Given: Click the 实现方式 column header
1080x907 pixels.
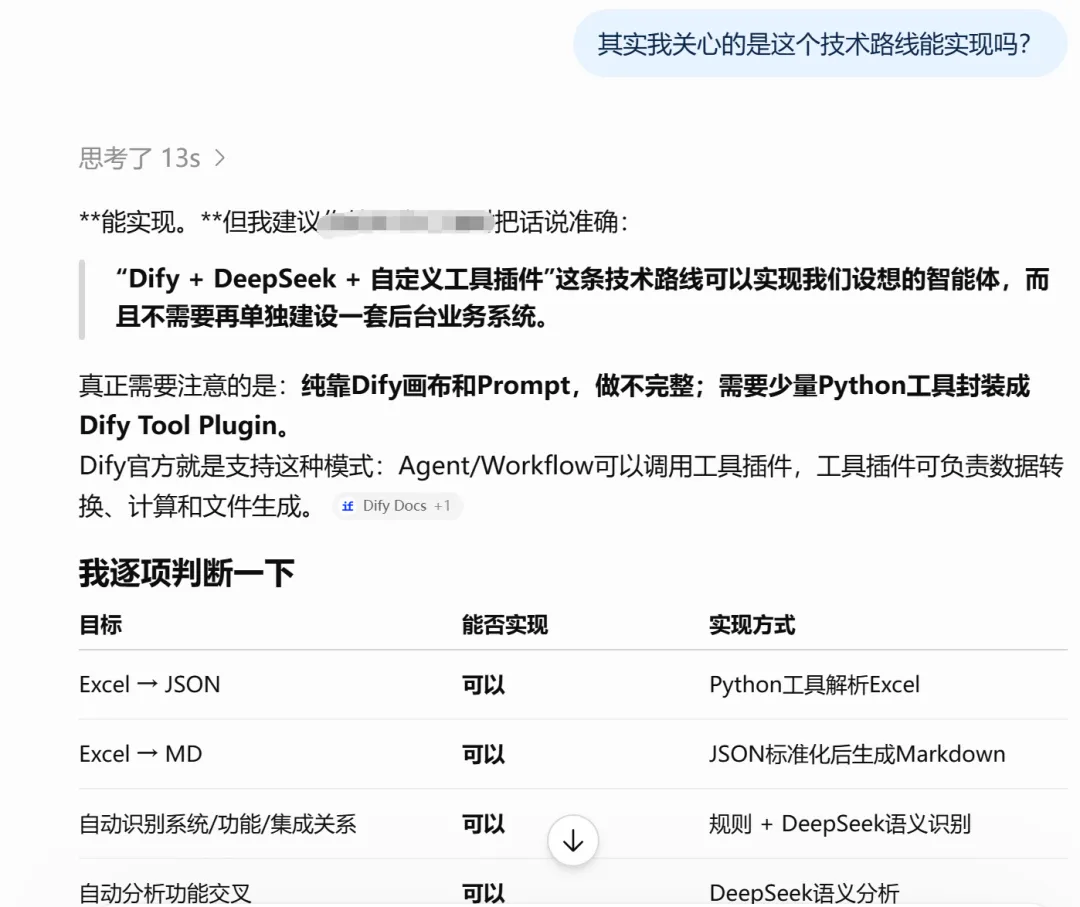Looking at the screenshot, I should [752, 625].
